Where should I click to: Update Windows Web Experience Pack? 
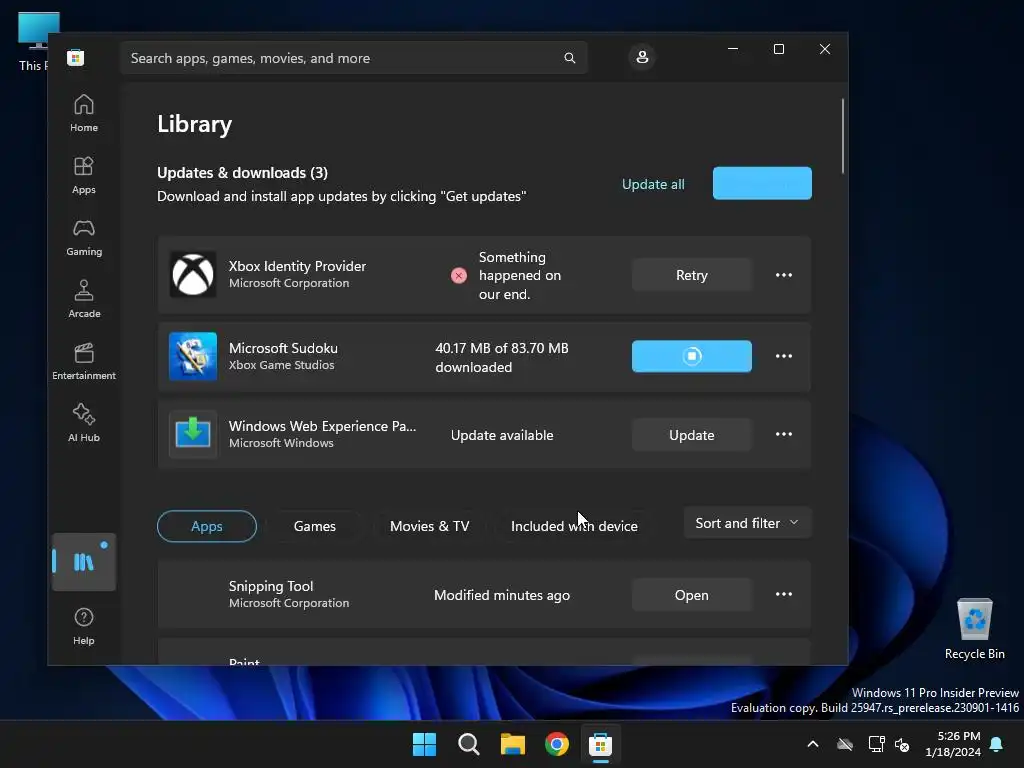[692, 435]
